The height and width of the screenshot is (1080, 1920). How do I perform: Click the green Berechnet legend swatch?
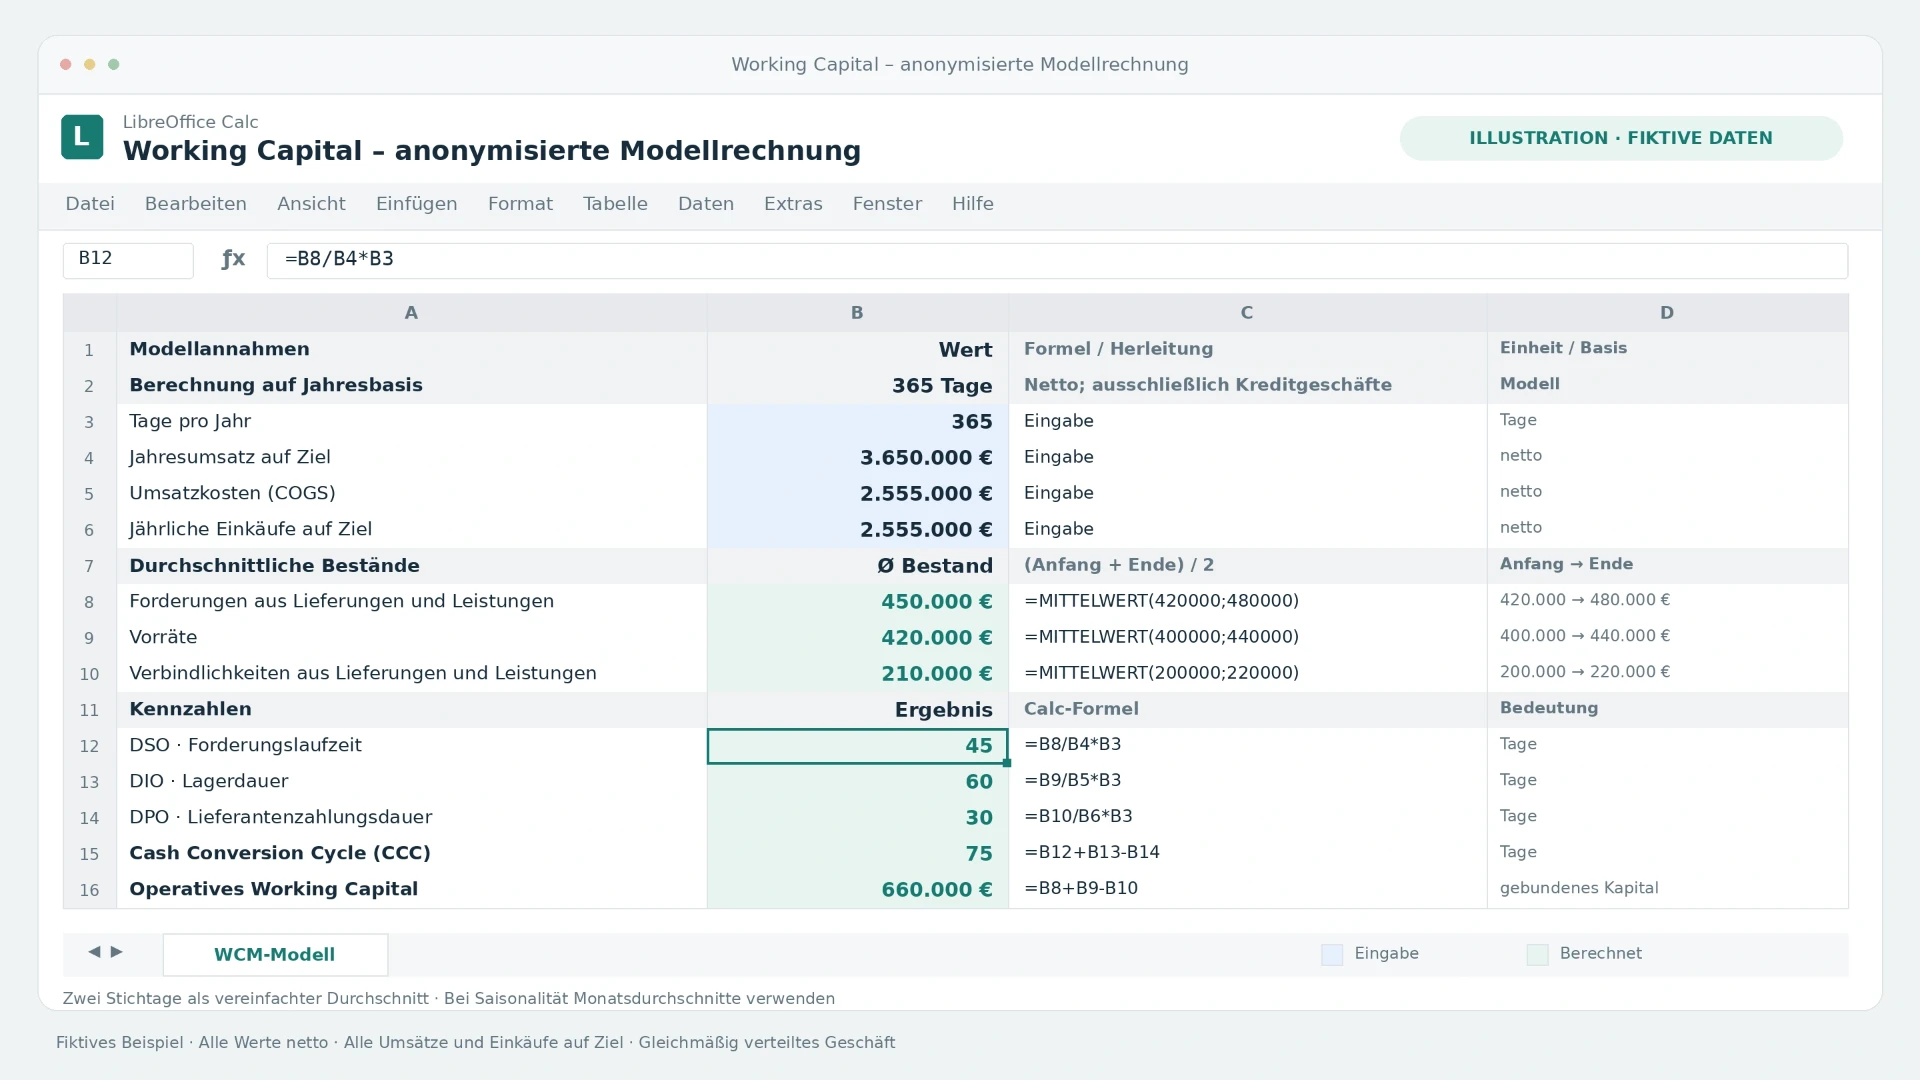point(1538,955)
